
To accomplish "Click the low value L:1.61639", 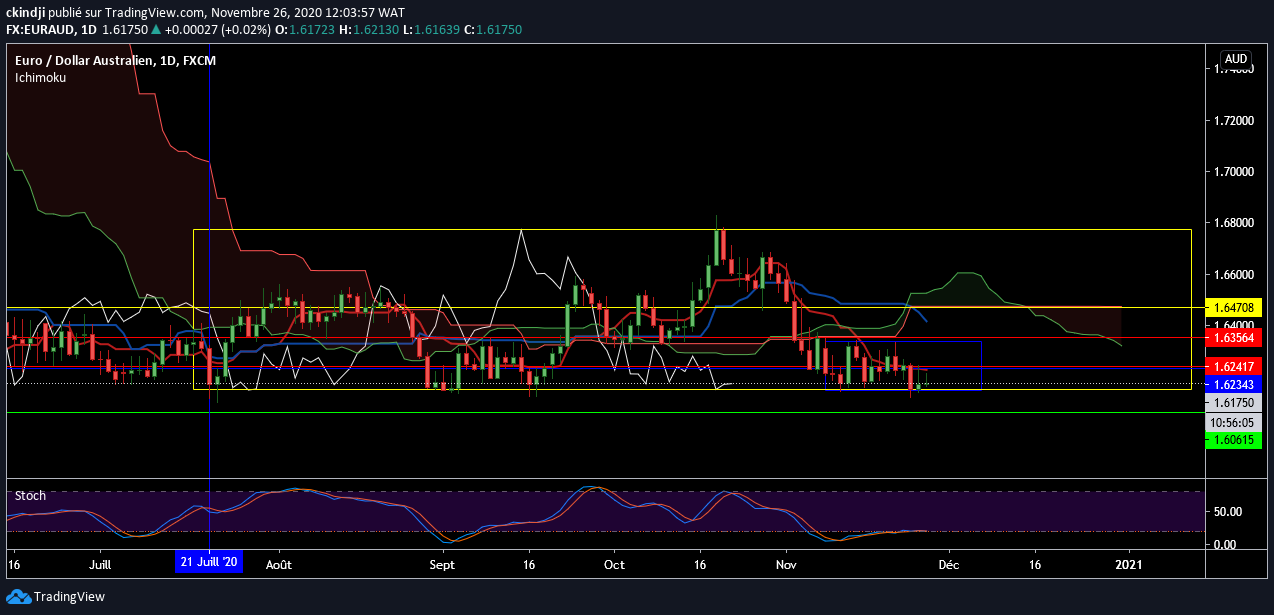I will point(433,30).
